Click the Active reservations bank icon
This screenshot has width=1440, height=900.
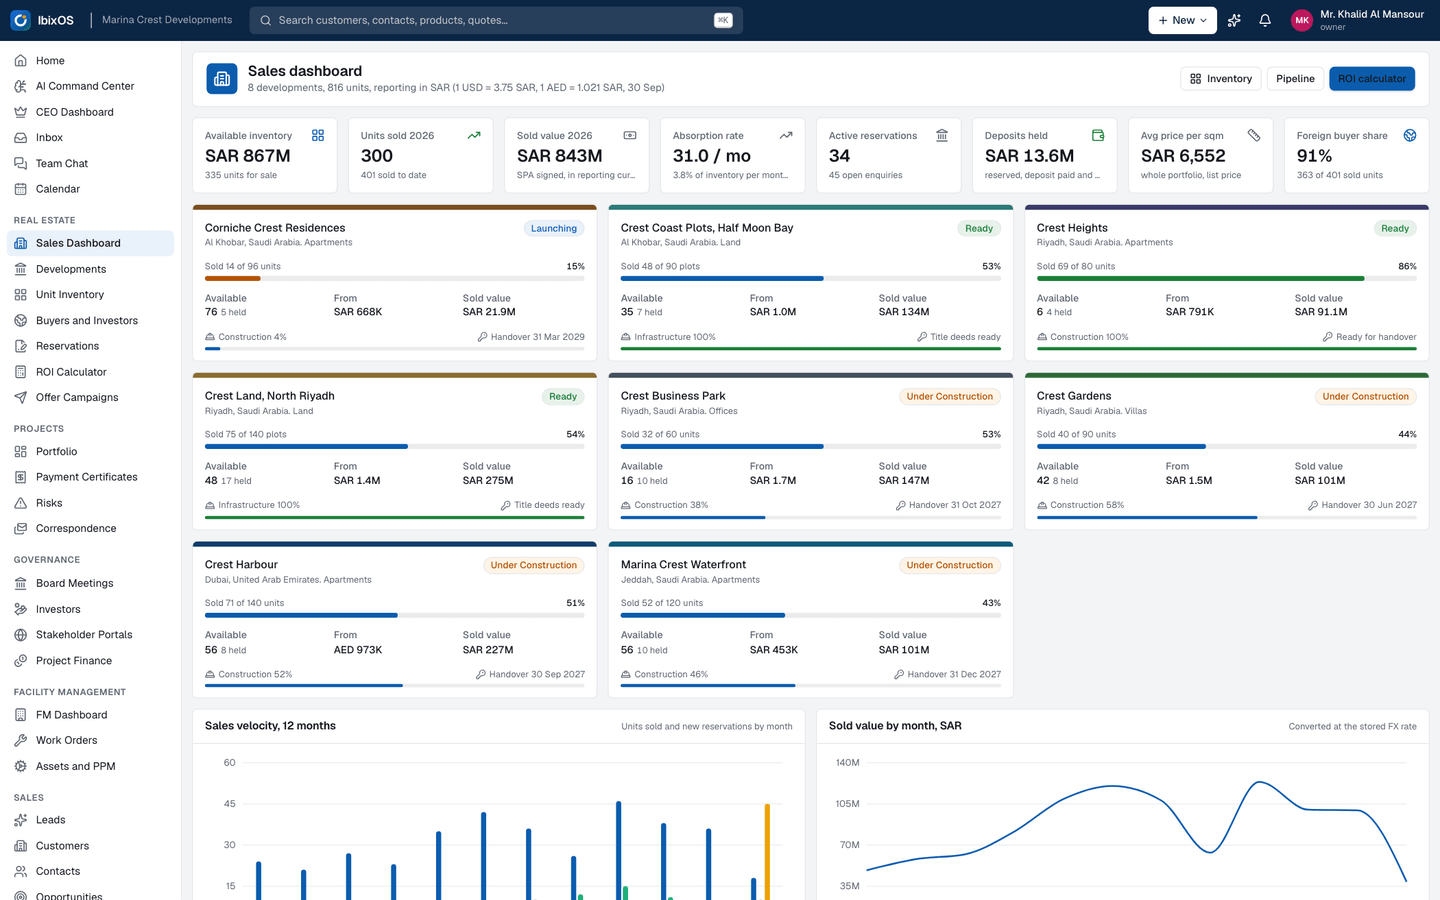[x=942, y=135]
